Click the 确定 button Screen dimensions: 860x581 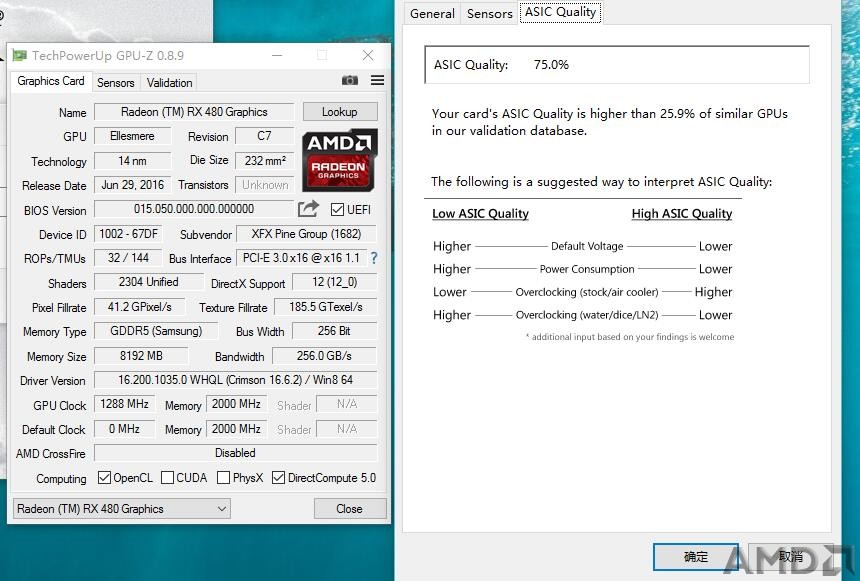coord(695,557)
